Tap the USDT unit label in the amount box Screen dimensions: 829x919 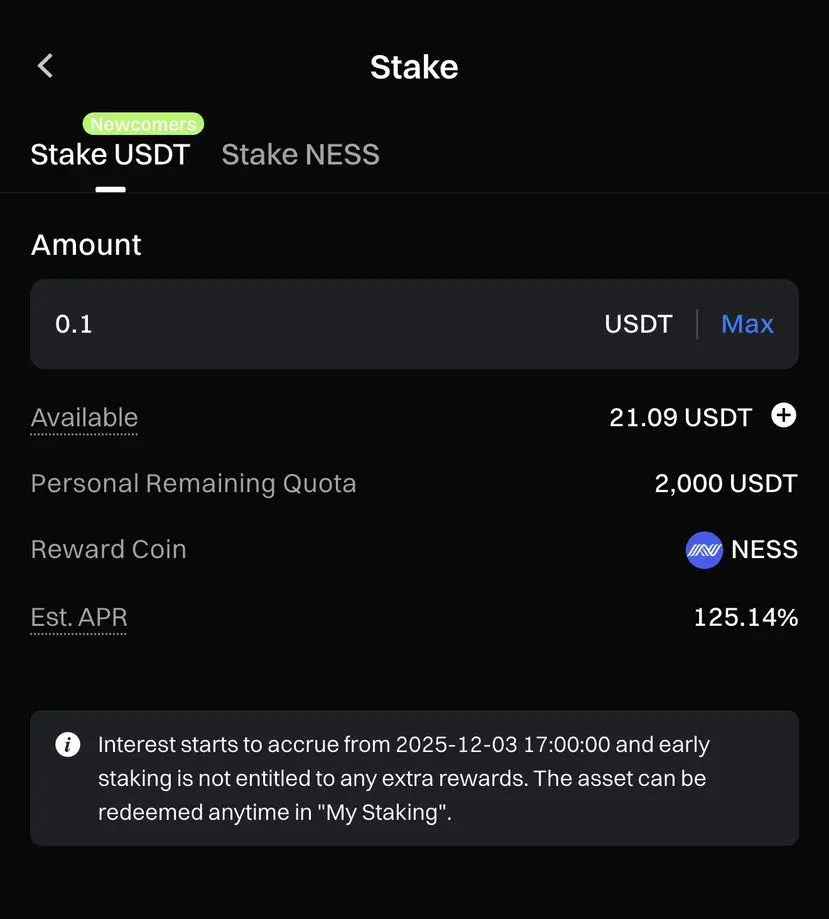tap(638, 324)
